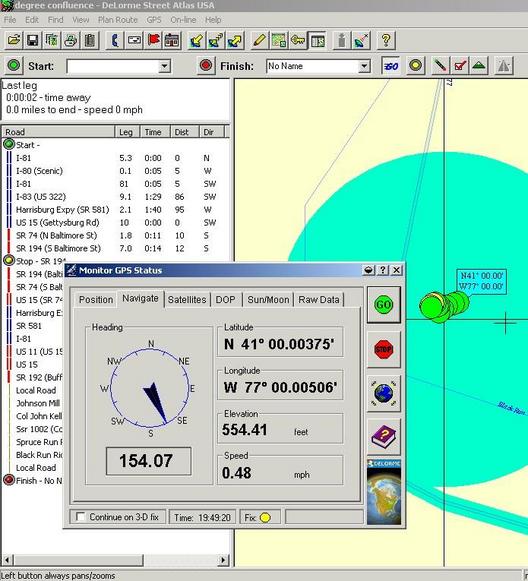Open the GPS menu

[154, 20]
